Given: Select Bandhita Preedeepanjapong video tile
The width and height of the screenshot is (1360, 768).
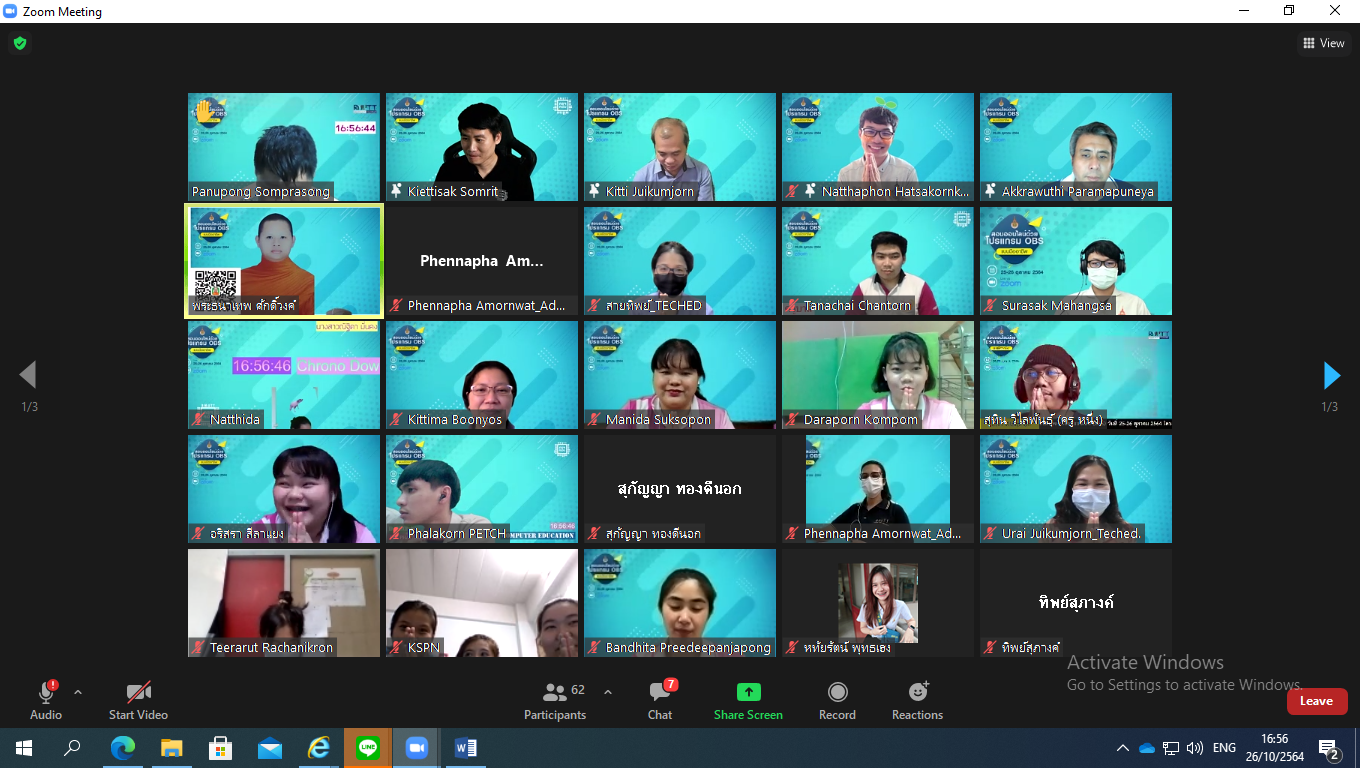Looking at the screenshot, I should point(680,603).
